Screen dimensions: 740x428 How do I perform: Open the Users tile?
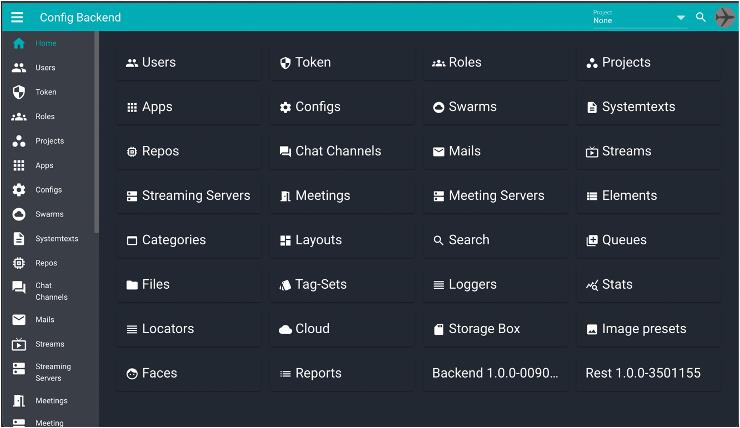coord(188,62)
